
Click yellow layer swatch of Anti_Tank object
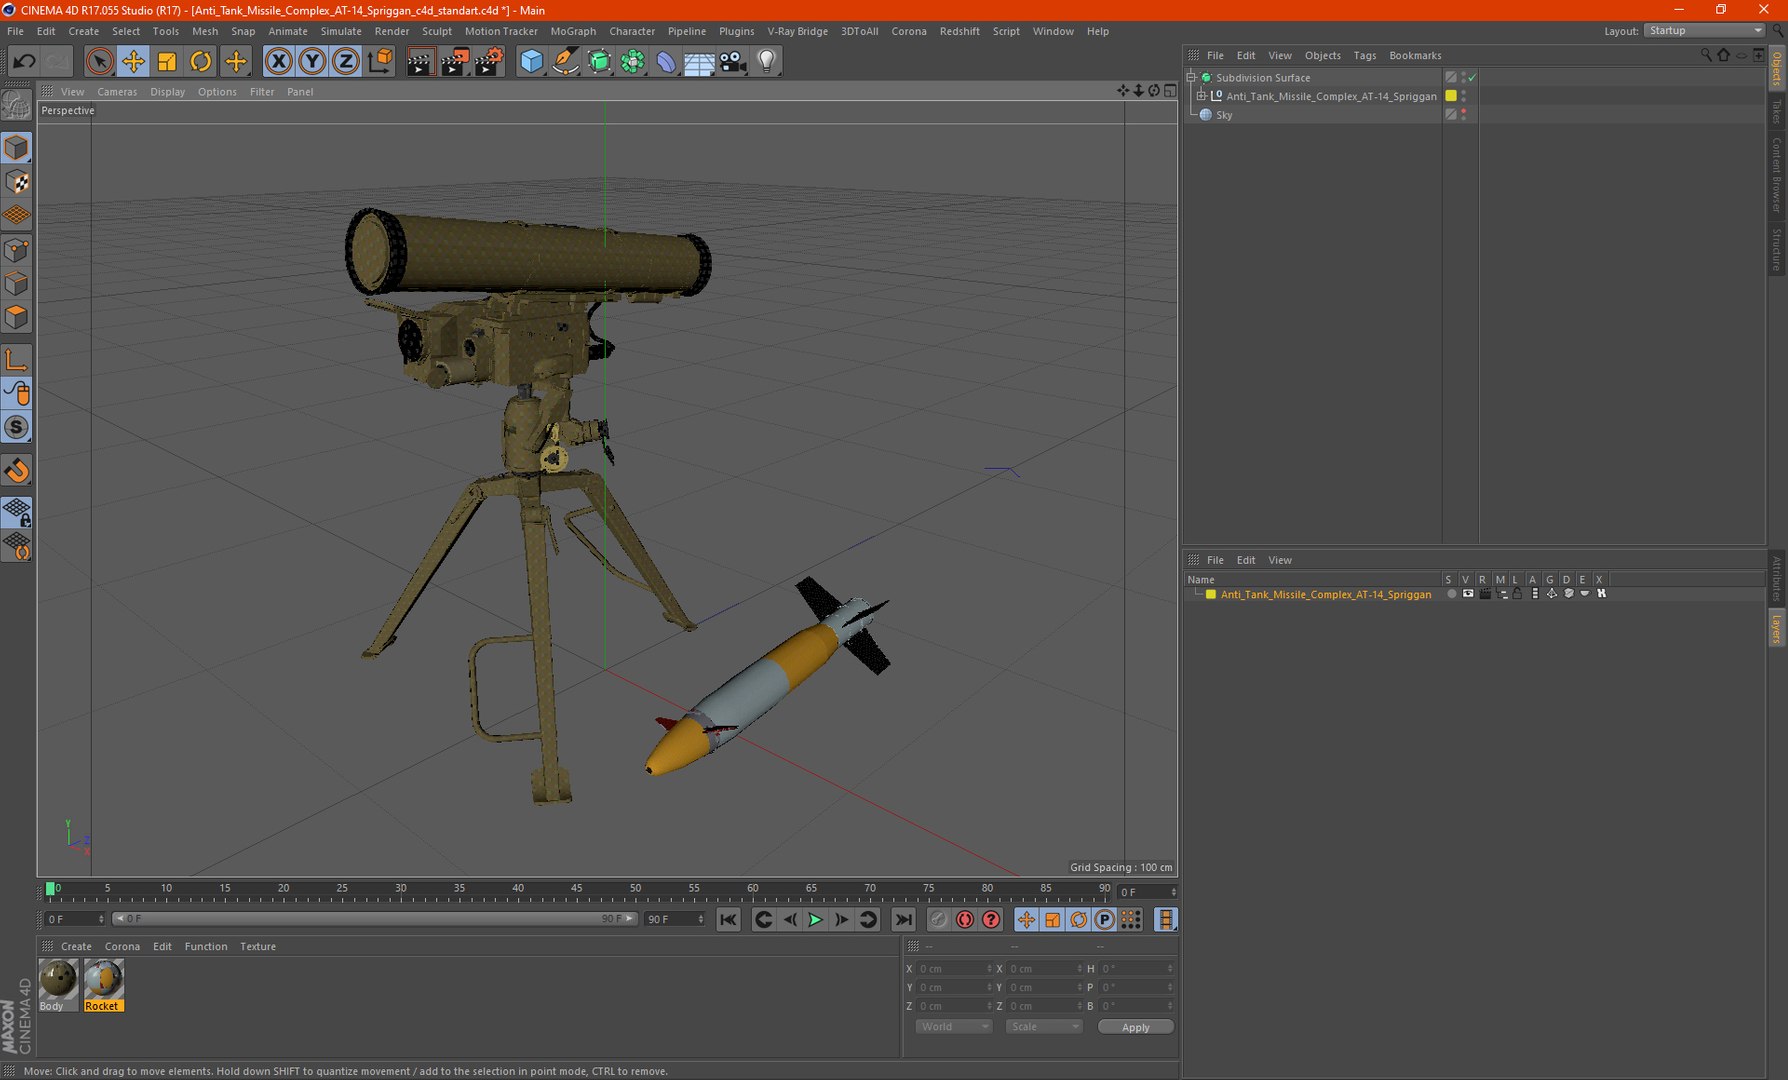coord(1451,96)
